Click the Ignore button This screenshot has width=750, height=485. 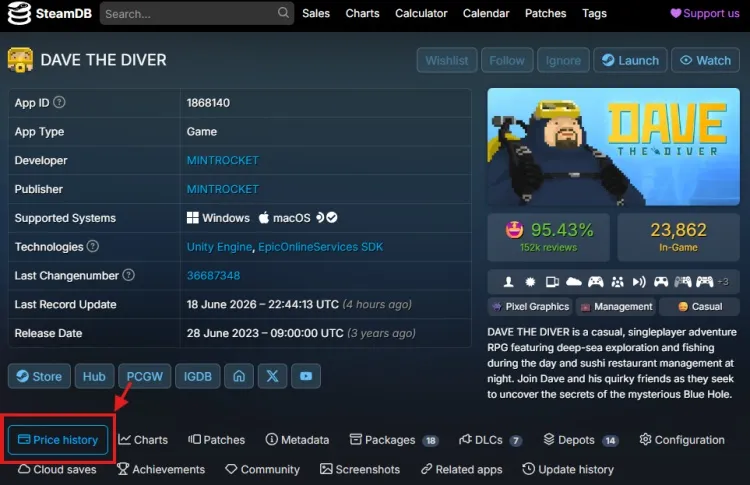[563, 60]
